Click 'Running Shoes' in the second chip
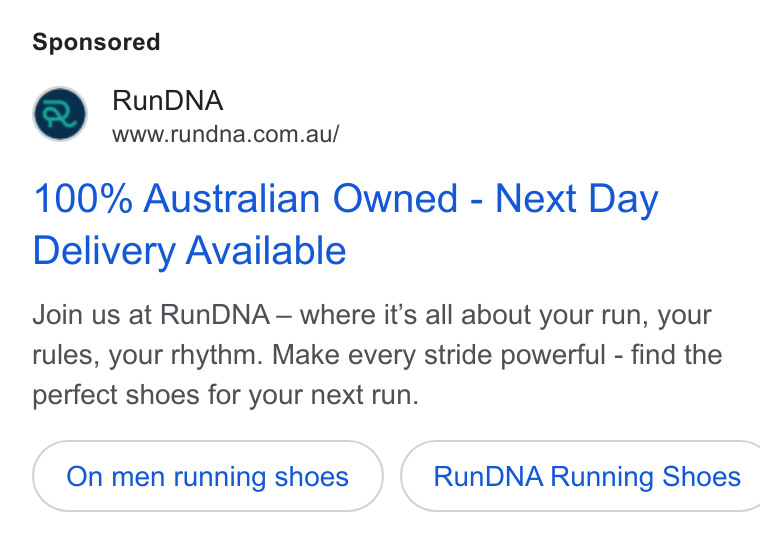This screenshot has width=760, height=544. point(646,477)
